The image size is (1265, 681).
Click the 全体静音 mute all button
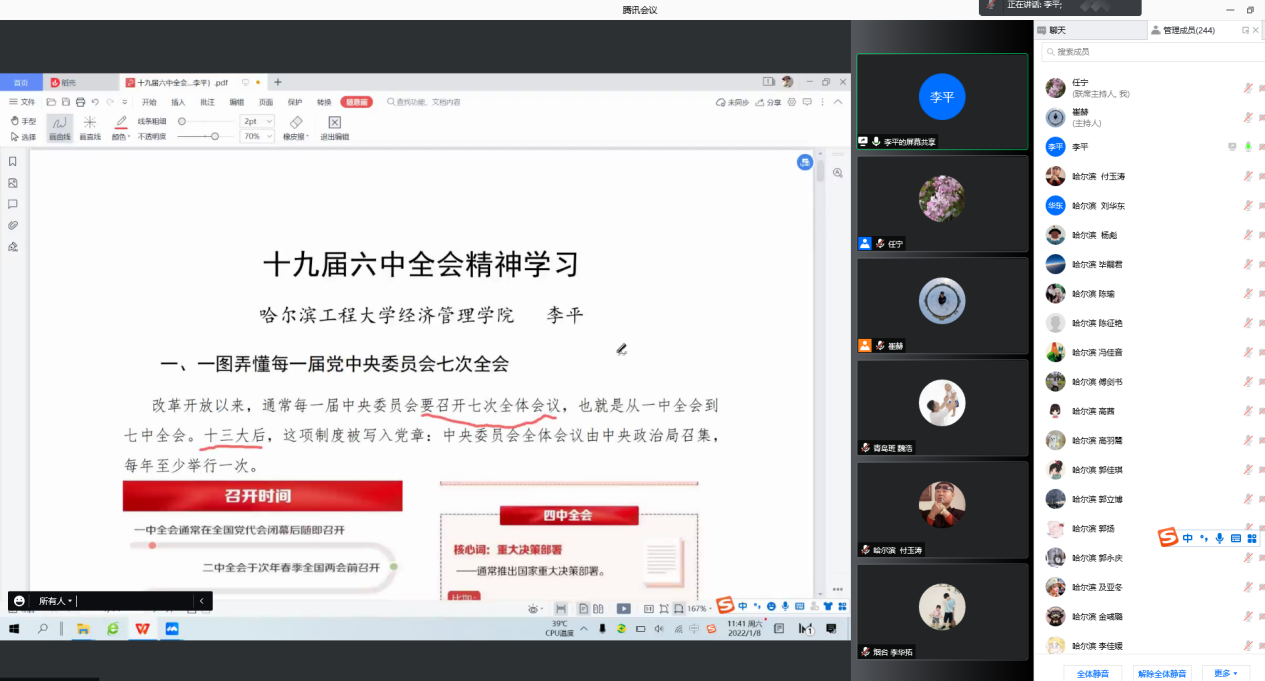(1092, 673)
